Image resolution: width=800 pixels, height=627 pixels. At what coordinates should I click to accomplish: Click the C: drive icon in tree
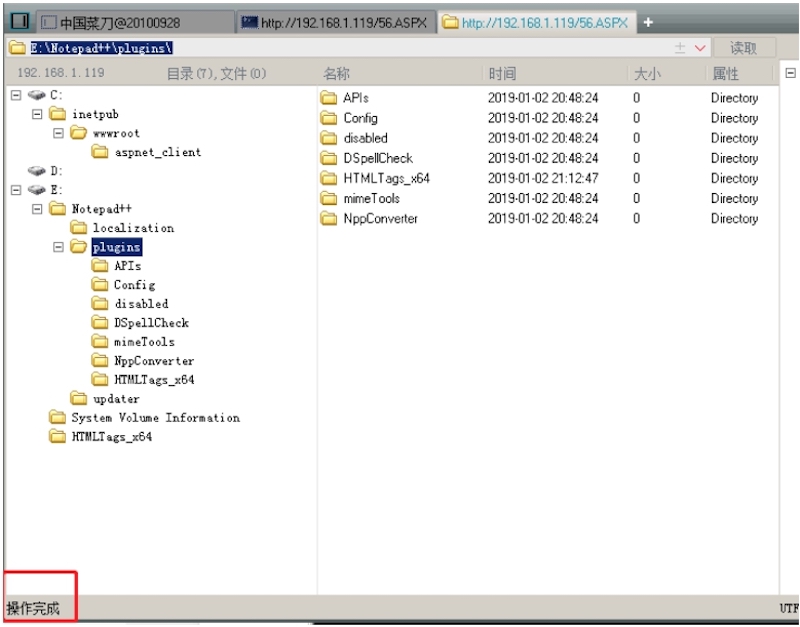coord(37,95)
